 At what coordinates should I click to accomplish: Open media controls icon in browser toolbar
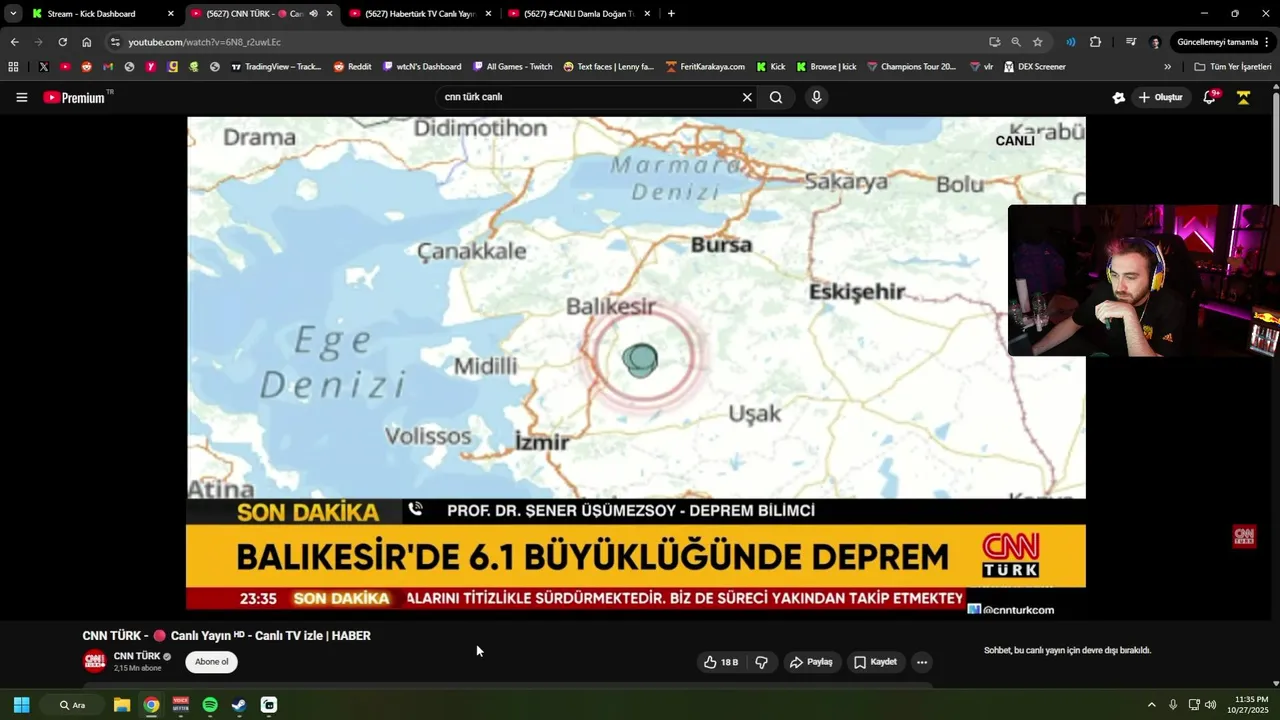[1130, 42]
